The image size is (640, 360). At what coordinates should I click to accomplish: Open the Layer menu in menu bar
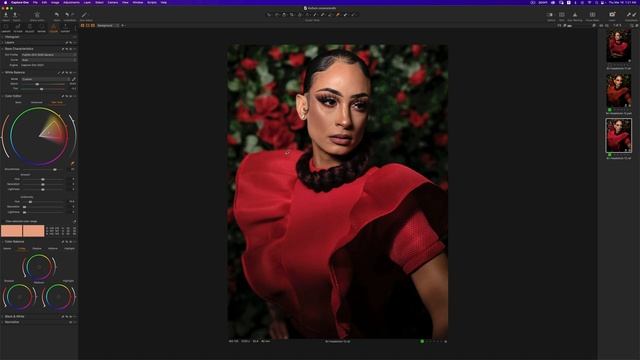[x=87, y=2]
